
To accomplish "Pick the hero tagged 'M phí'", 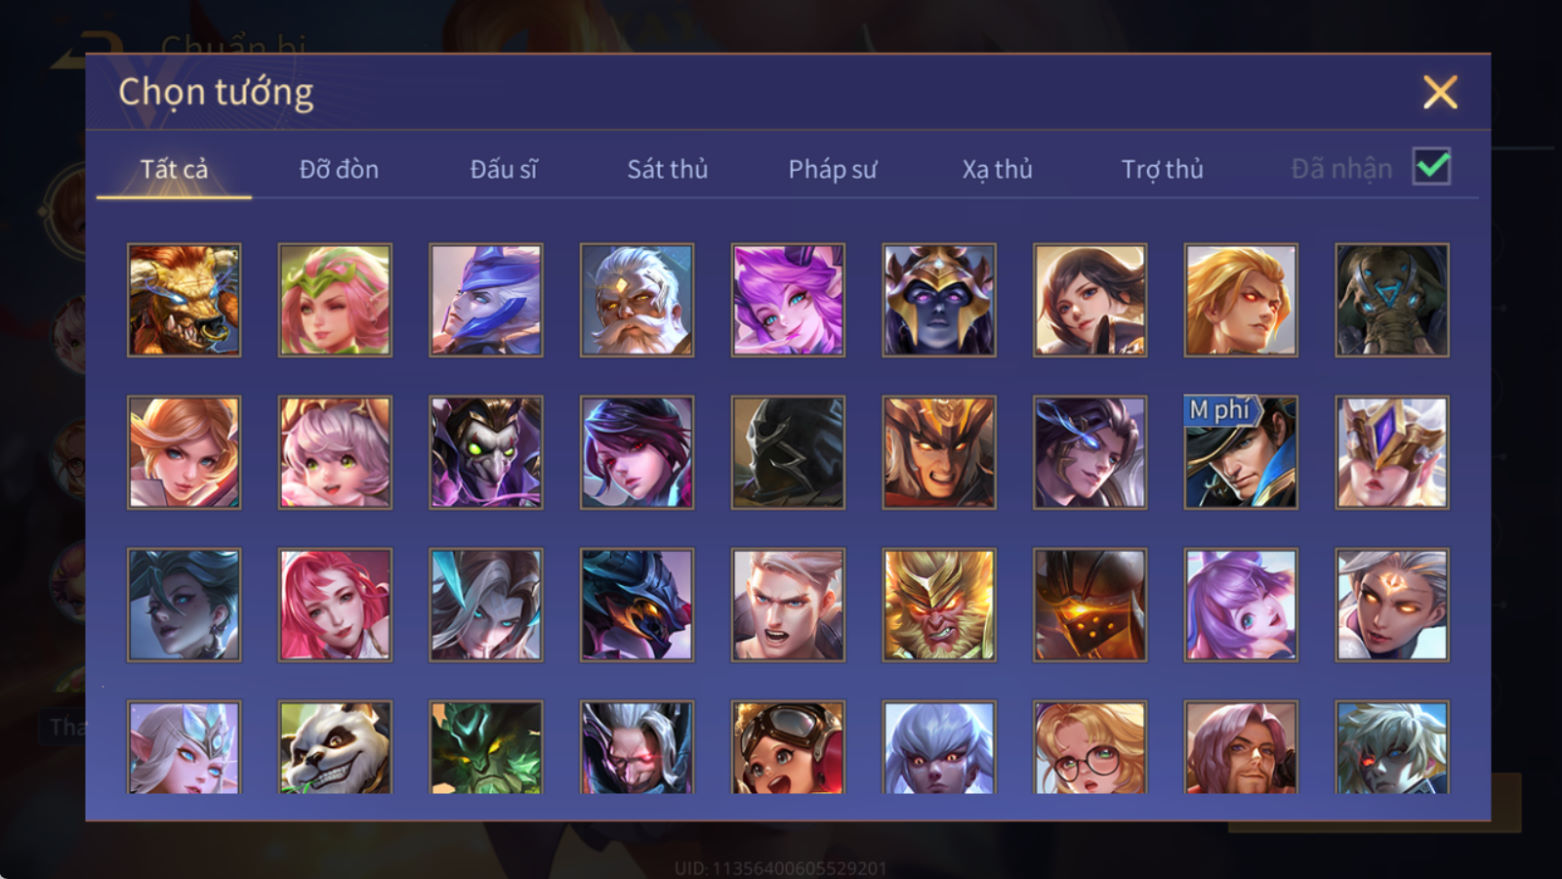I will tap(1241, 452).
